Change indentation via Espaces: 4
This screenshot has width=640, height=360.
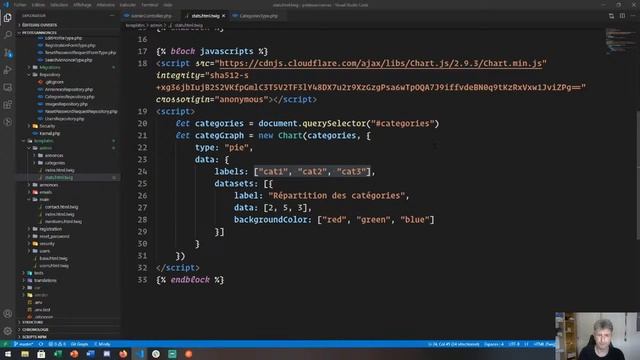coord(494,344)
